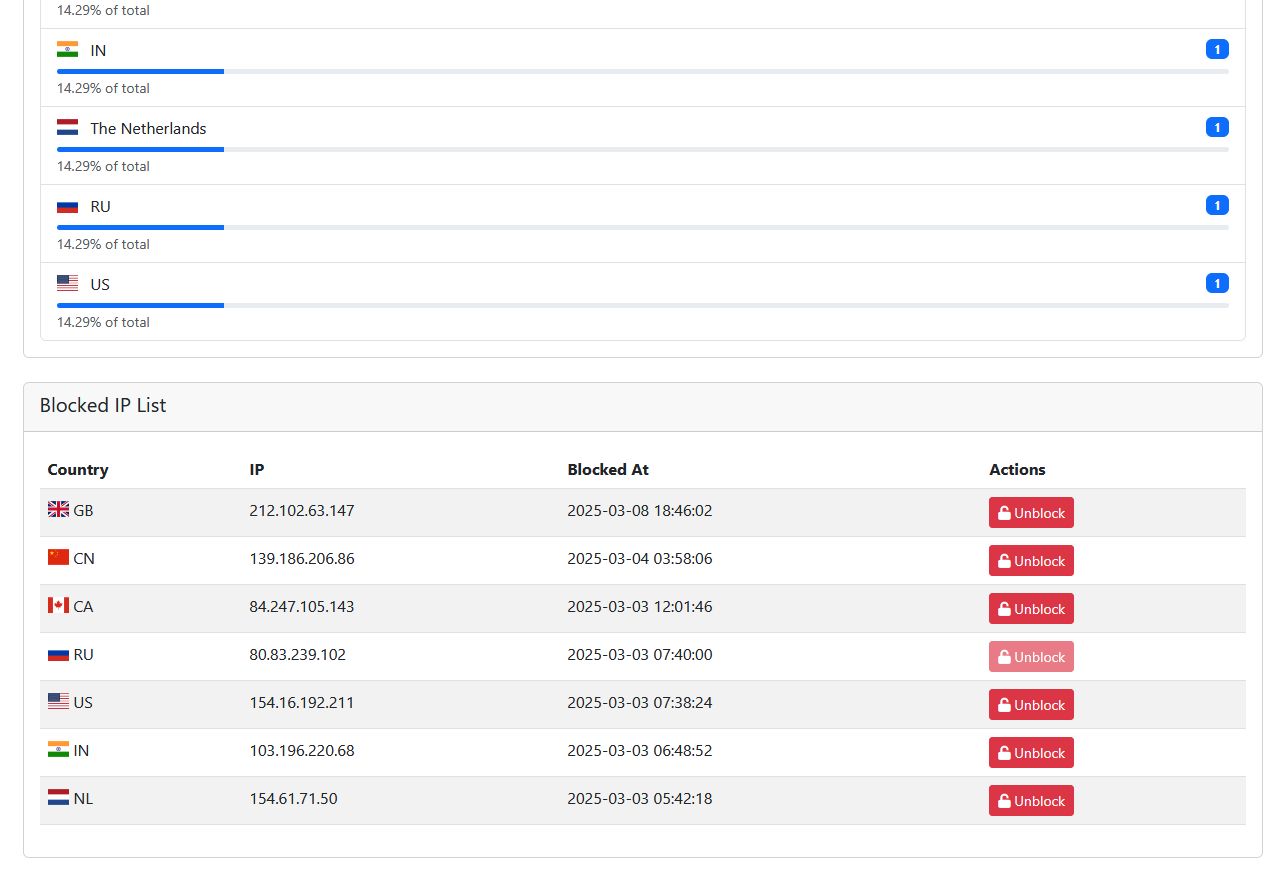
Task: Click the Canada flag icon in table
Action: tap(58, 606)
